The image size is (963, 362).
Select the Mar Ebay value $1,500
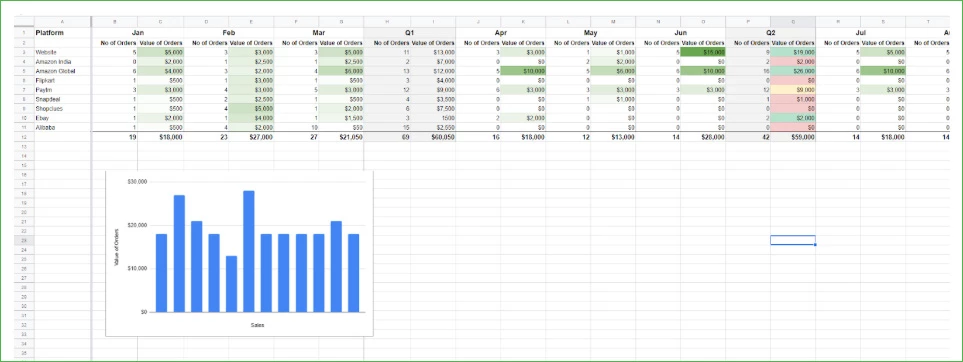[341, 118]
